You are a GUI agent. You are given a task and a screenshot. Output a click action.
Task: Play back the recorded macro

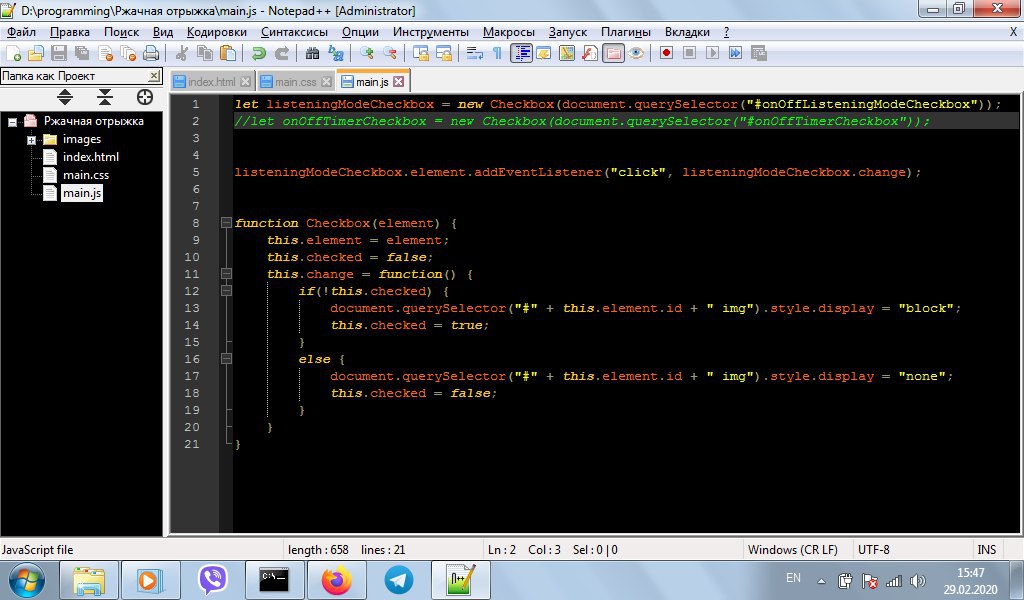click(x=712, y=54)
